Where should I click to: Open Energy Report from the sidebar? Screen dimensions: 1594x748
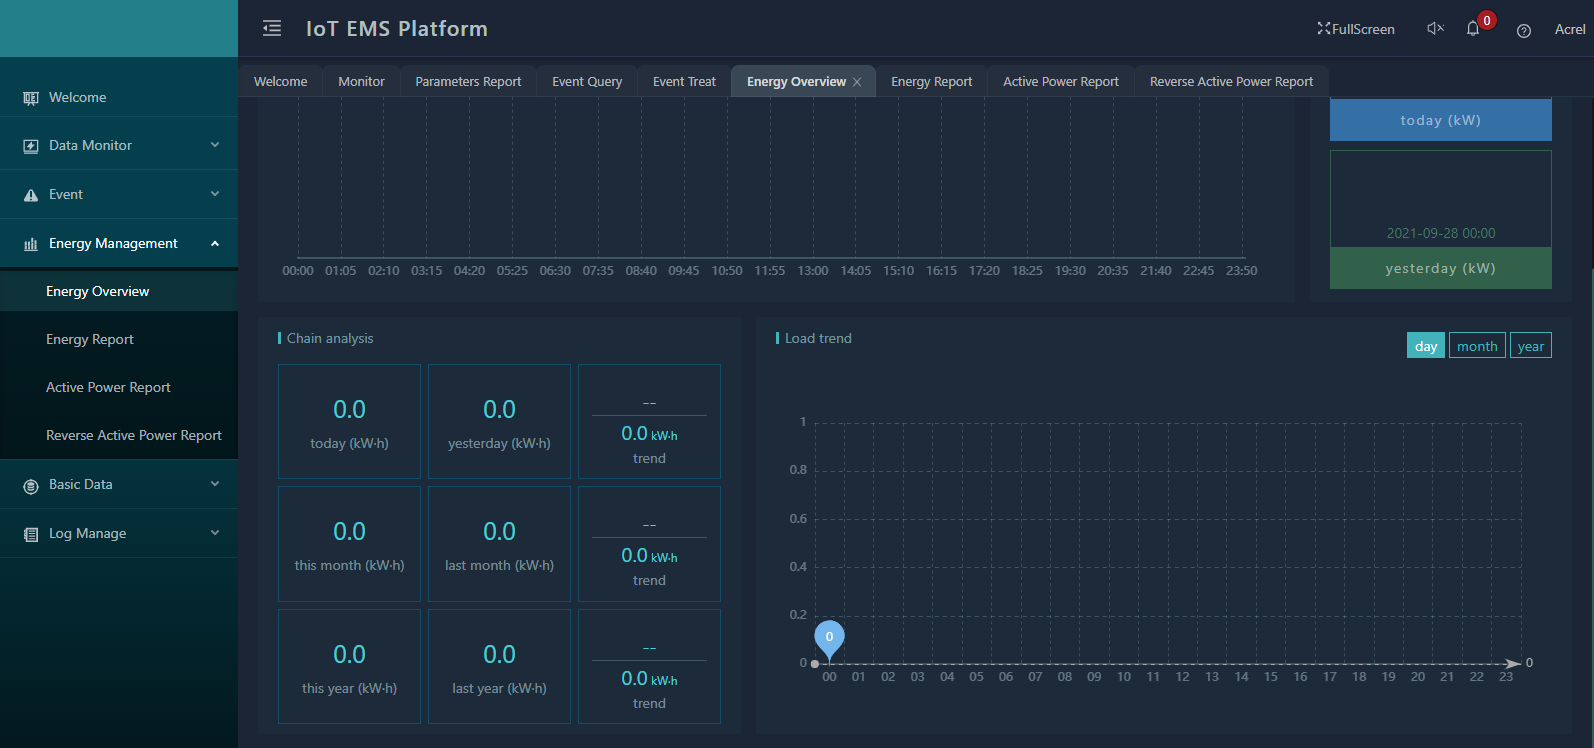(x=119, y=339)
